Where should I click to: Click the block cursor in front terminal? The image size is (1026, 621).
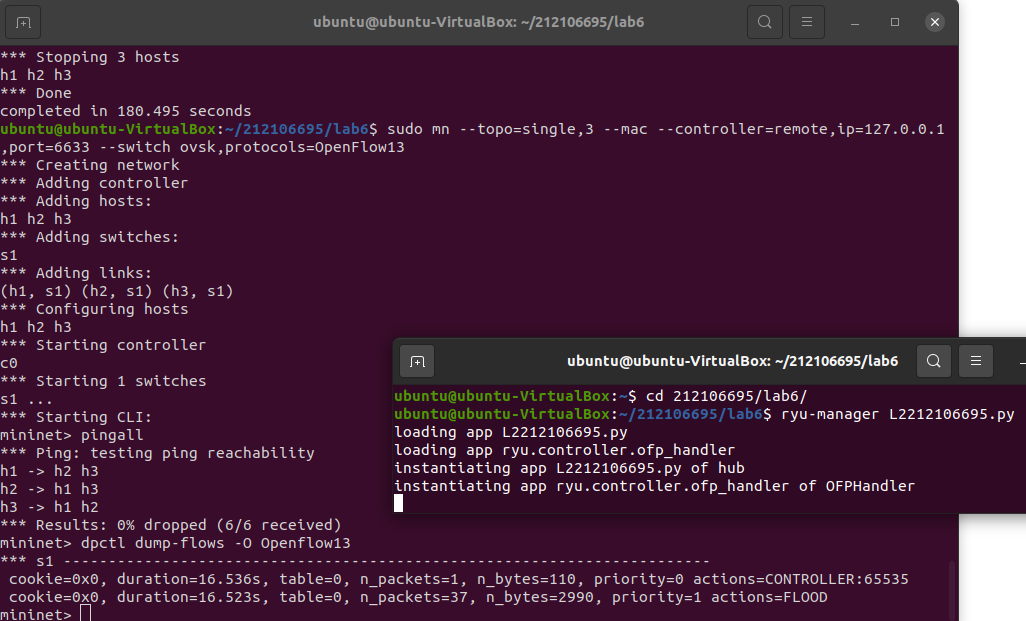click(x=398, y=503)
